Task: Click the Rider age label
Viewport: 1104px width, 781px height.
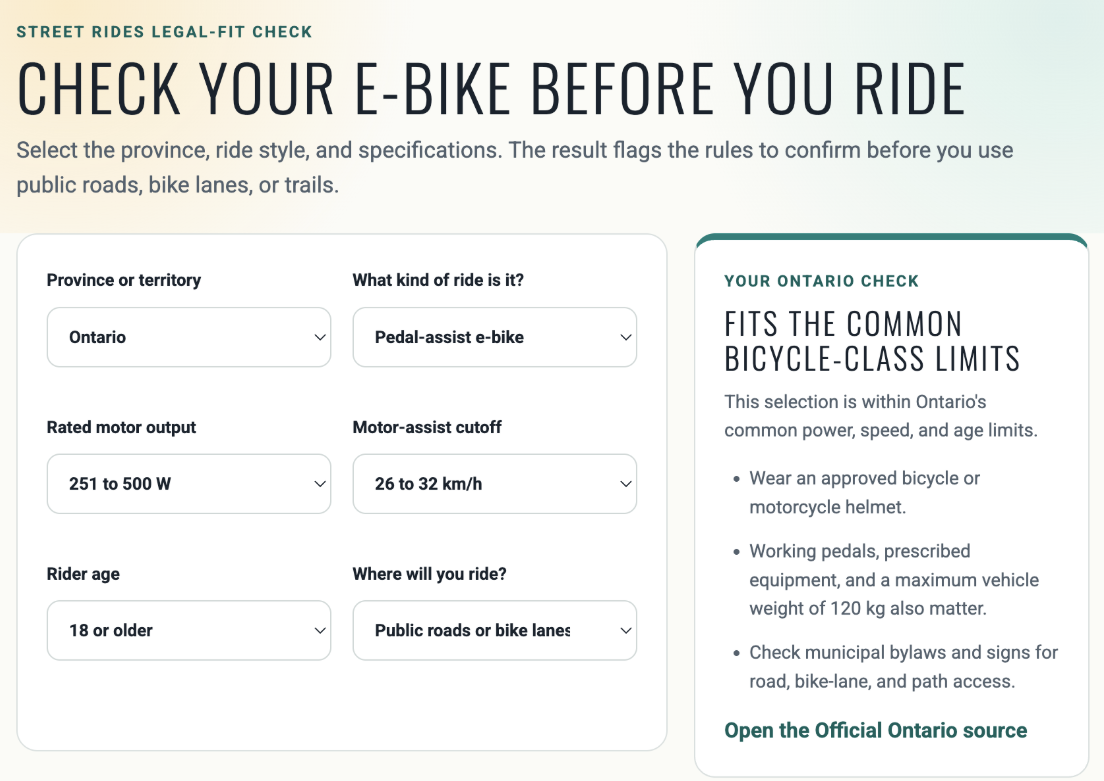Action: (83, 574)
